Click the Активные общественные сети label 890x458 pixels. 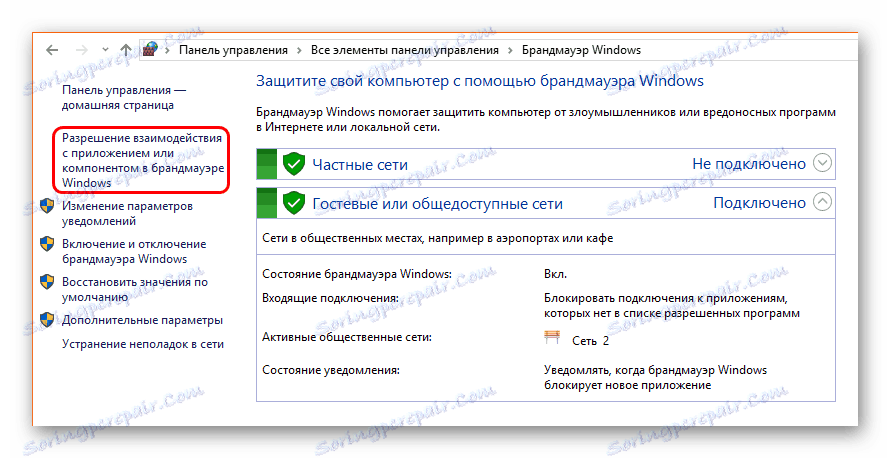[x=347, y=337]
